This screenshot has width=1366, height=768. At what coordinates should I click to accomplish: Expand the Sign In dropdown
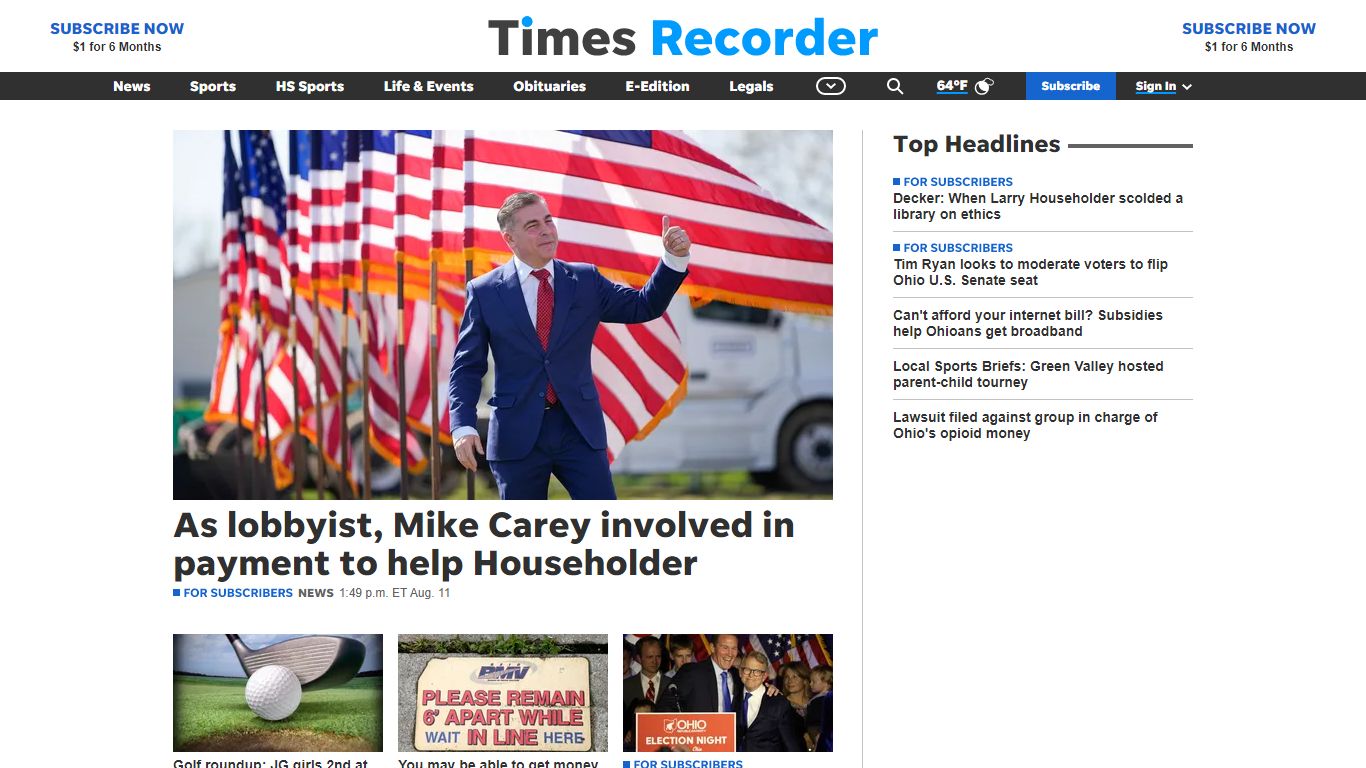[1164, 86]
